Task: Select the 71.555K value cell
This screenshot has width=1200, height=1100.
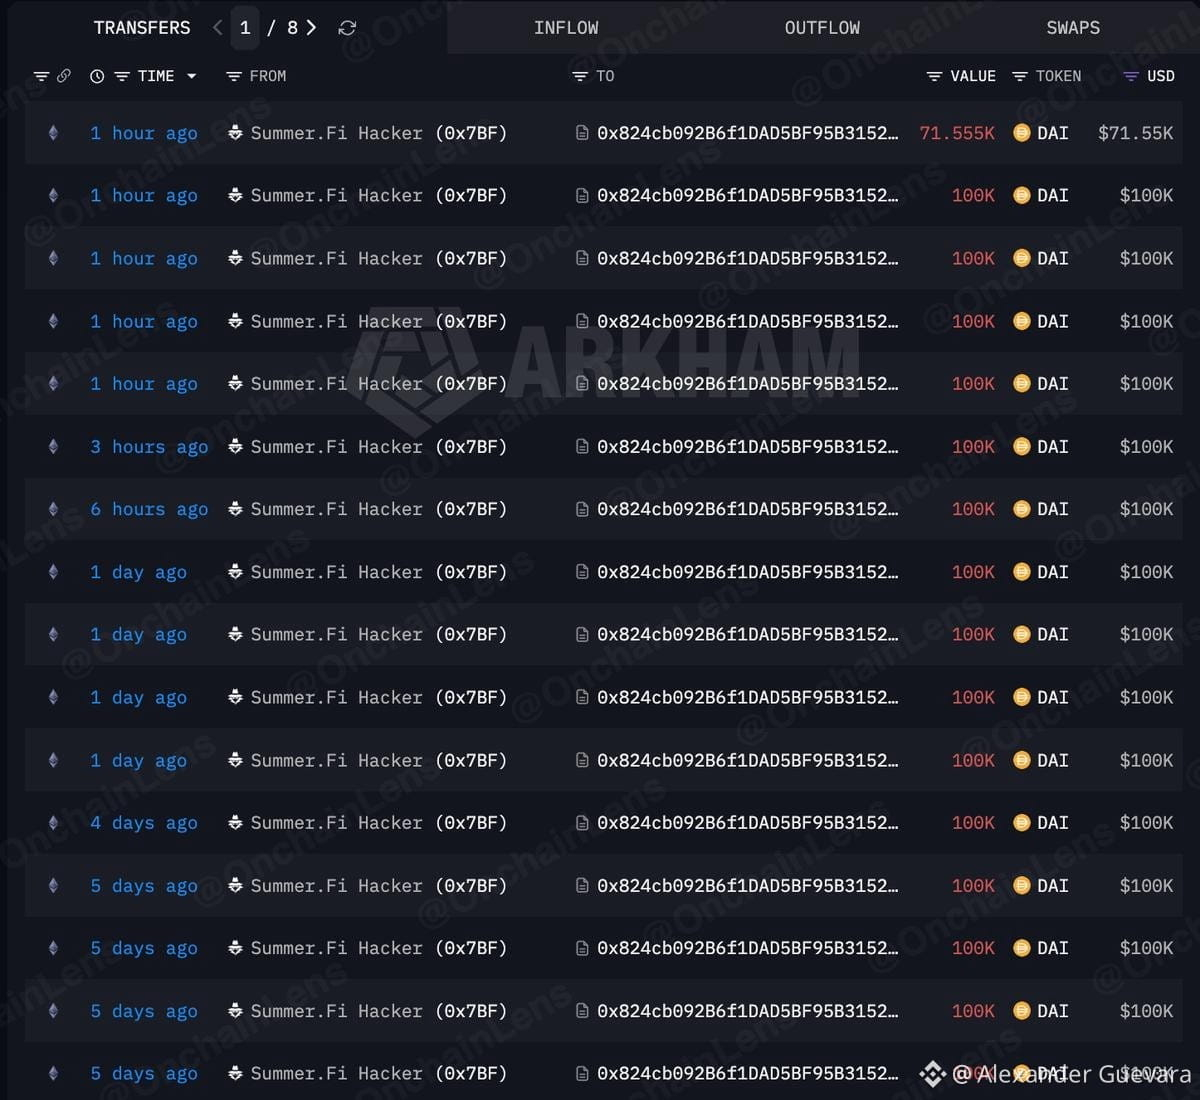Action: tap(957, 133)
